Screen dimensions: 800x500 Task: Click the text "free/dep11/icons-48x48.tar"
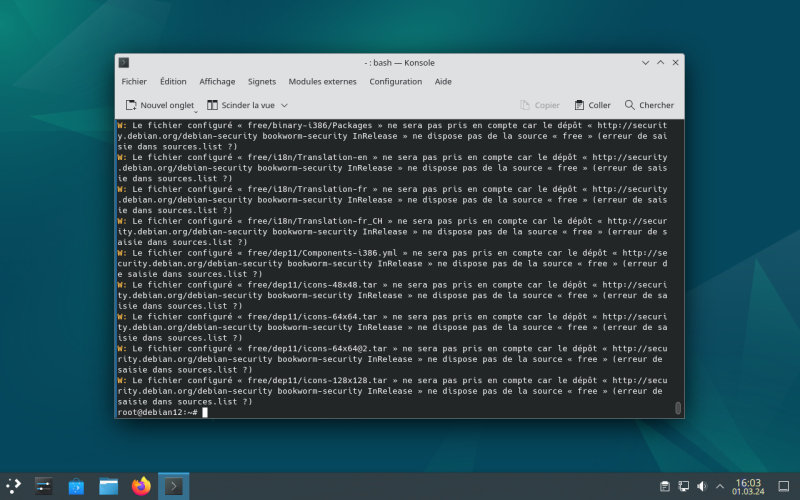[x=312, y=285]
